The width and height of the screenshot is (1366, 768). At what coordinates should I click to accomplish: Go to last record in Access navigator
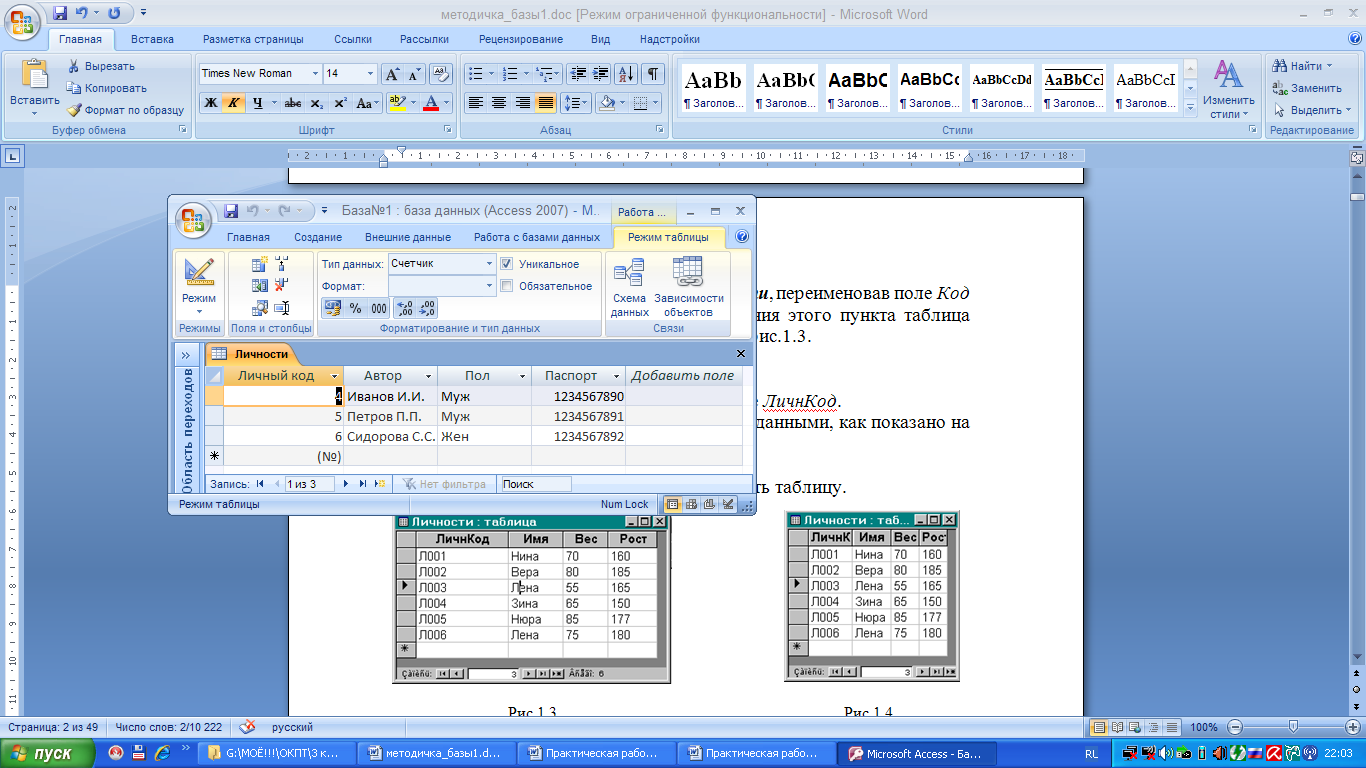coord(362,484)
